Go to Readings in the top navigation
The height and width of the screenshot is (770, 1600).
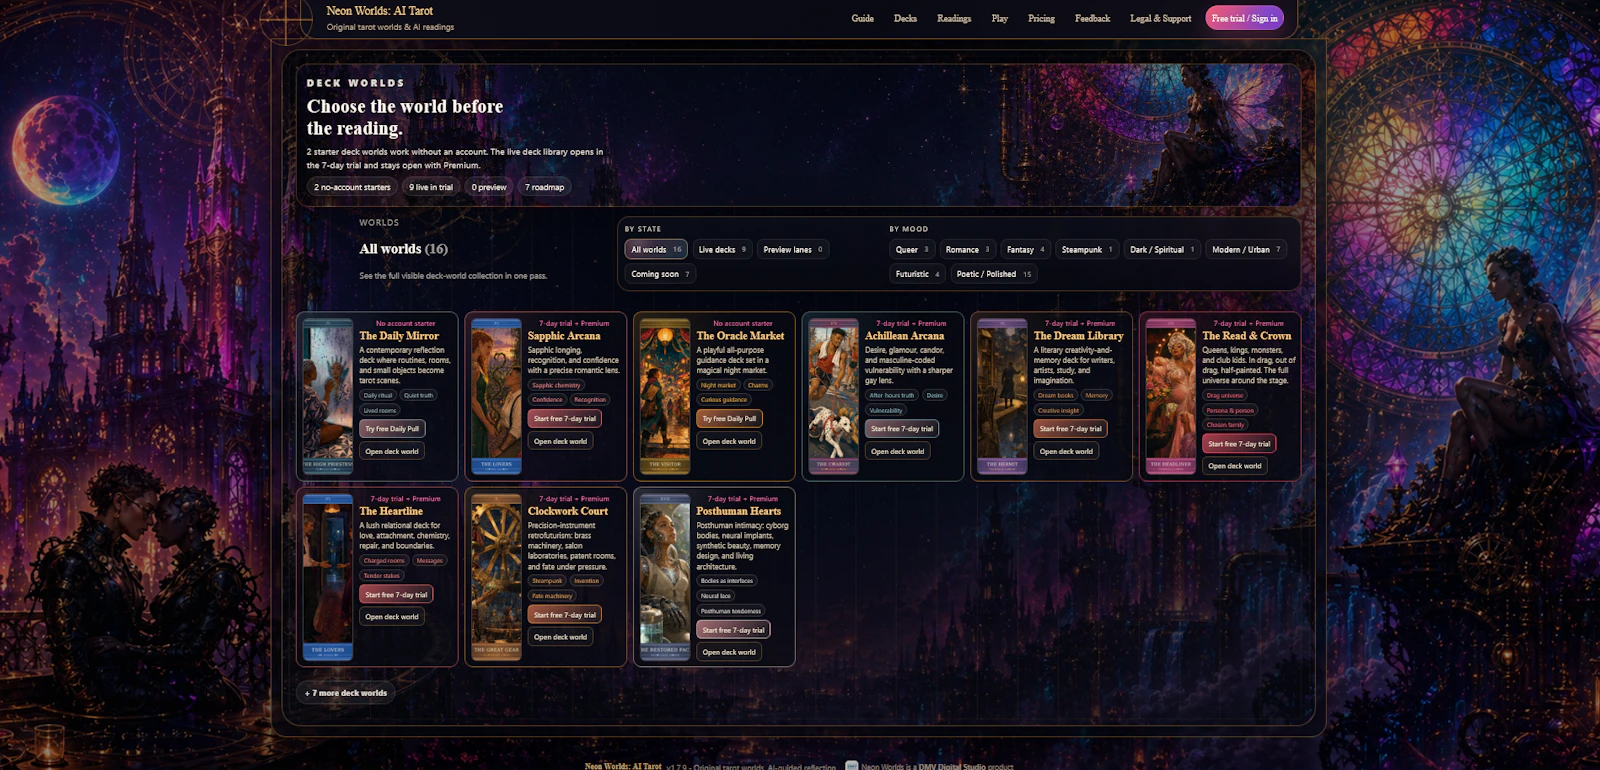[954, 18]
